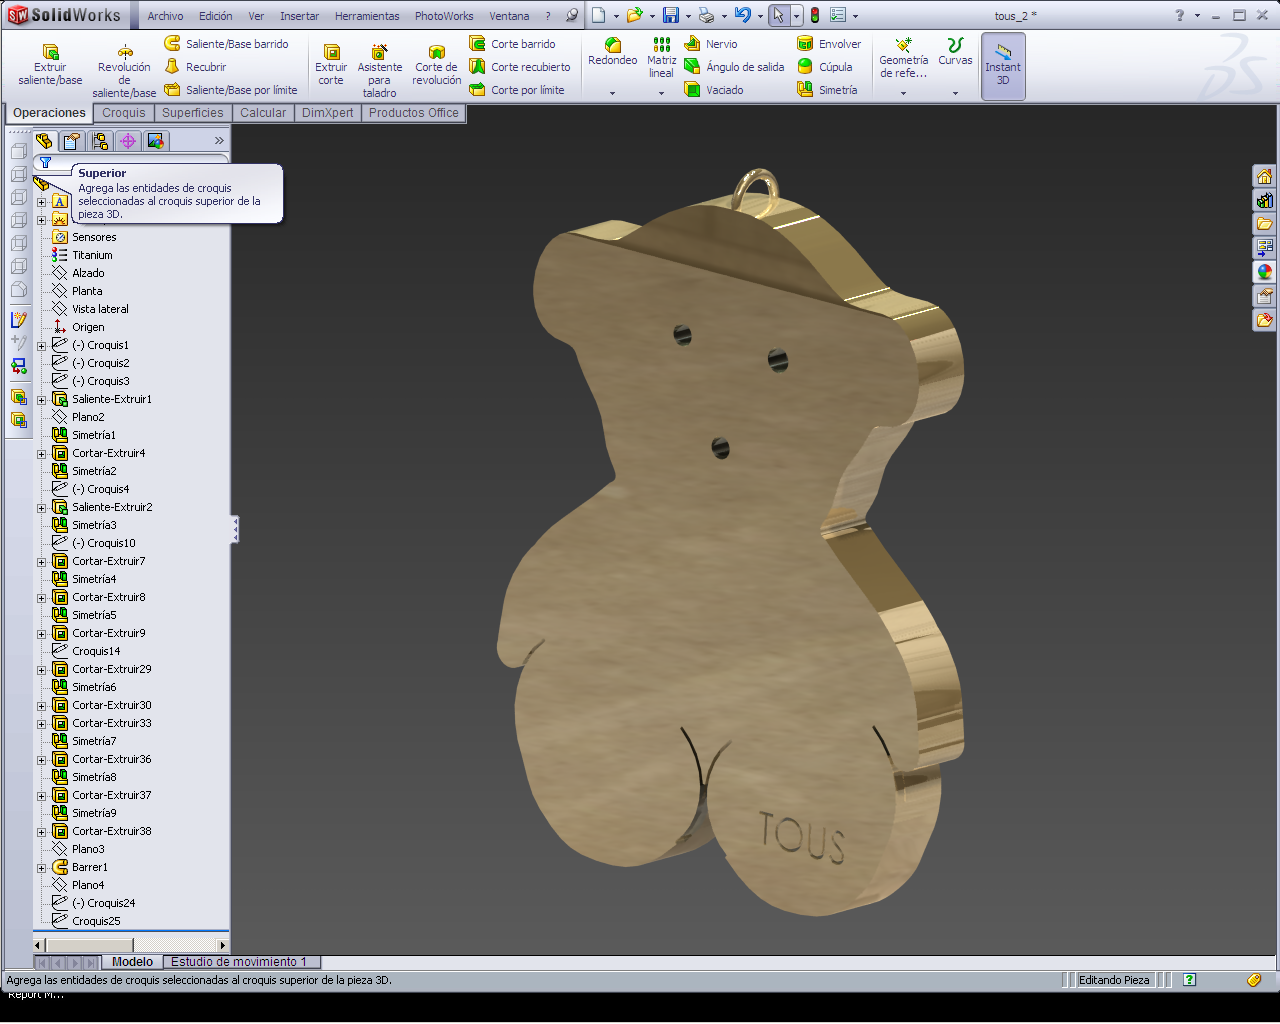Open the Archivo menu
This screenshot has height=1024, width=1280.
tap(165, 16)
